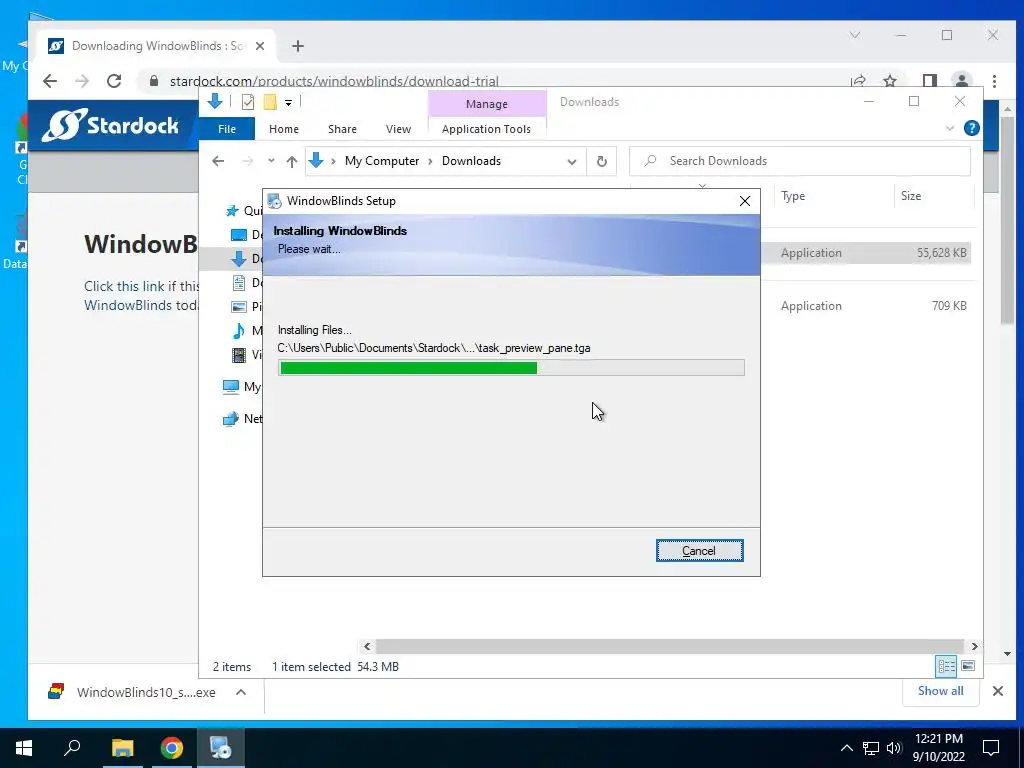Go up one folder level
1024x768 pixels.
click(292, 161)
